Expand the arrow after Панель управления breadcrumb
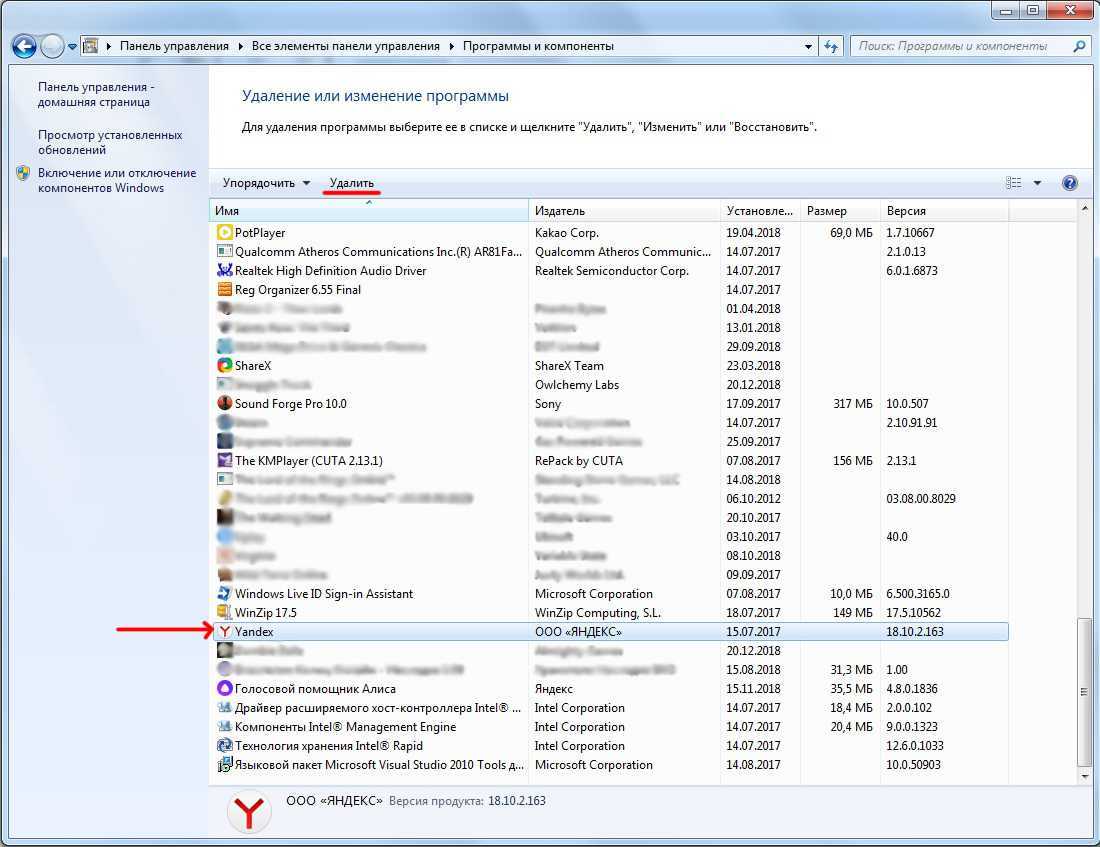The height and width of the screenshot is (847, 1100). pos(240,46)
